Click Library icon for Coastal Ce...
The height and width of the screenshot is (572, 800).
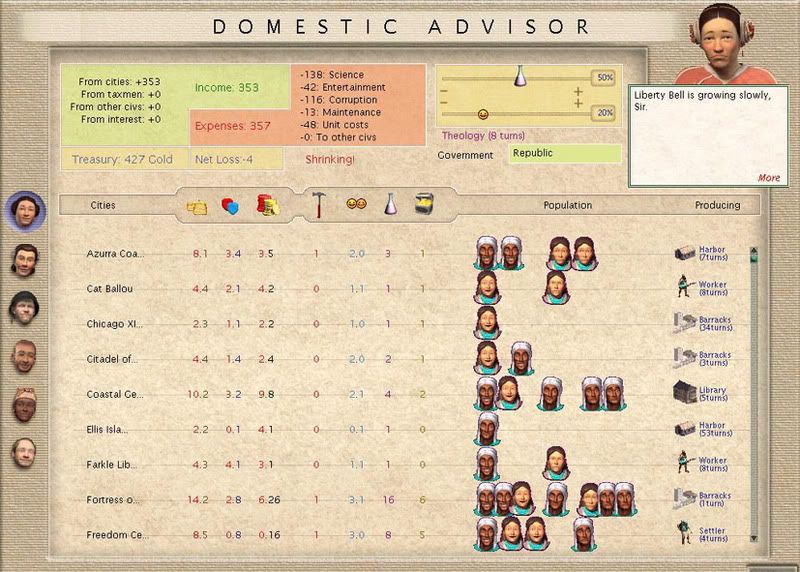(x=685, y=392)
